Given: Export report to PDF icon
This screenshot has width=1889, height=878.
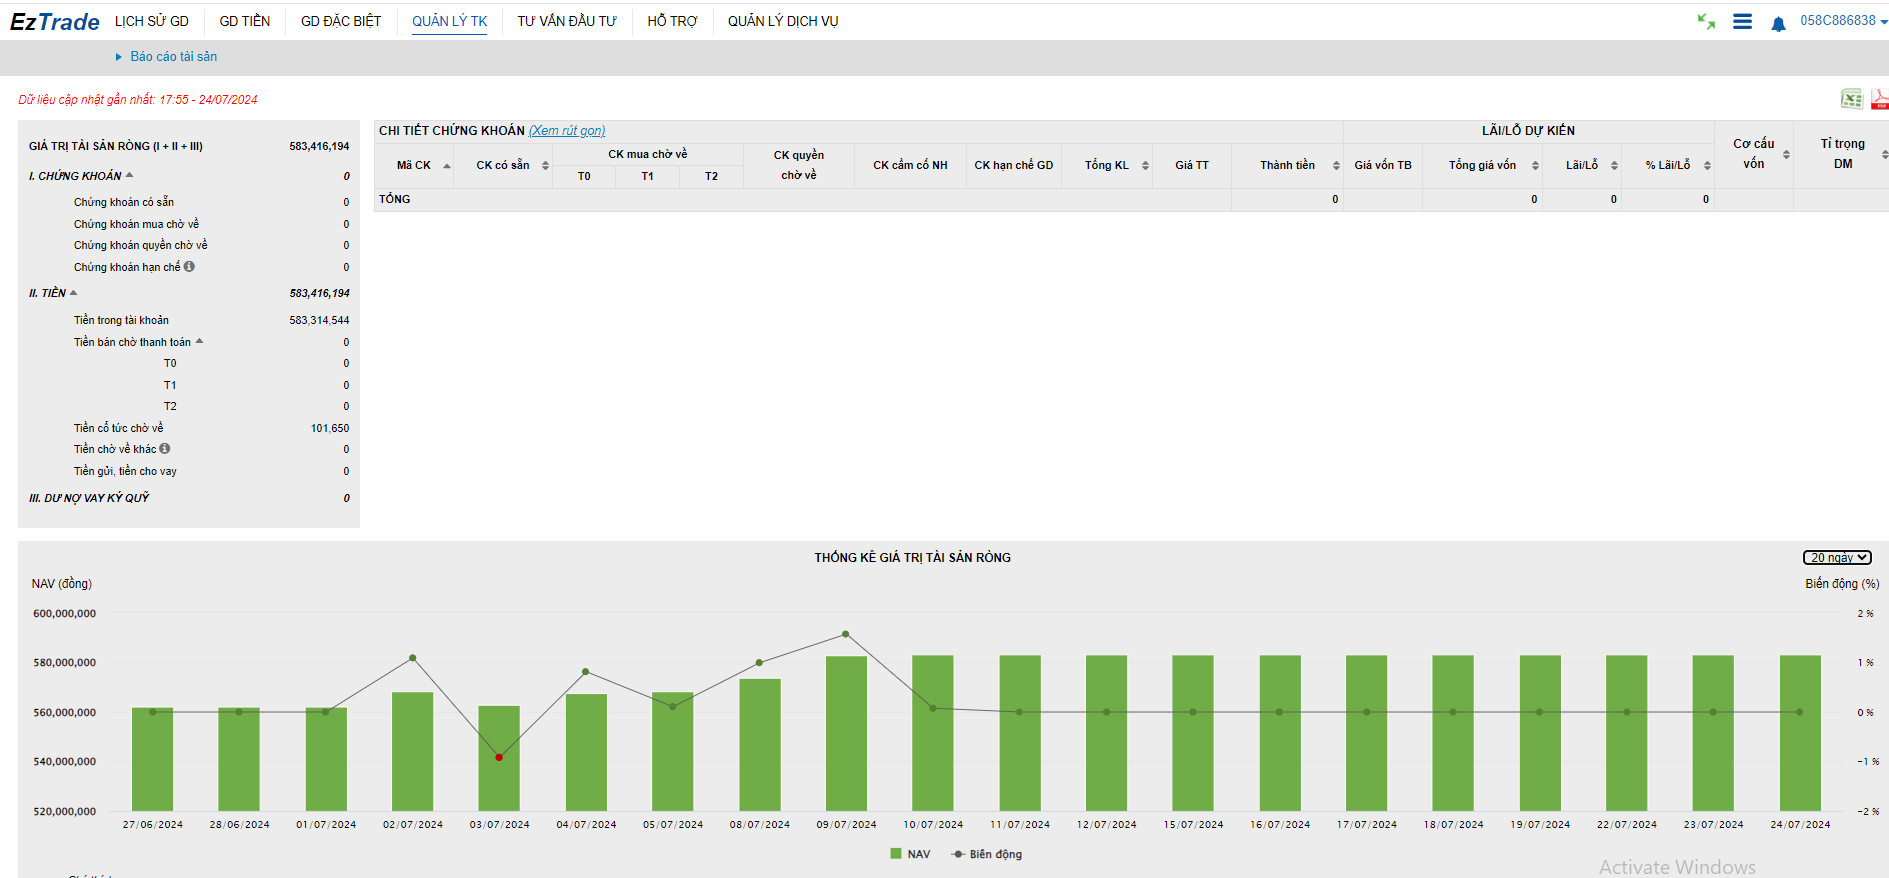Looking at the screenshot, I should pos(1880,99).
